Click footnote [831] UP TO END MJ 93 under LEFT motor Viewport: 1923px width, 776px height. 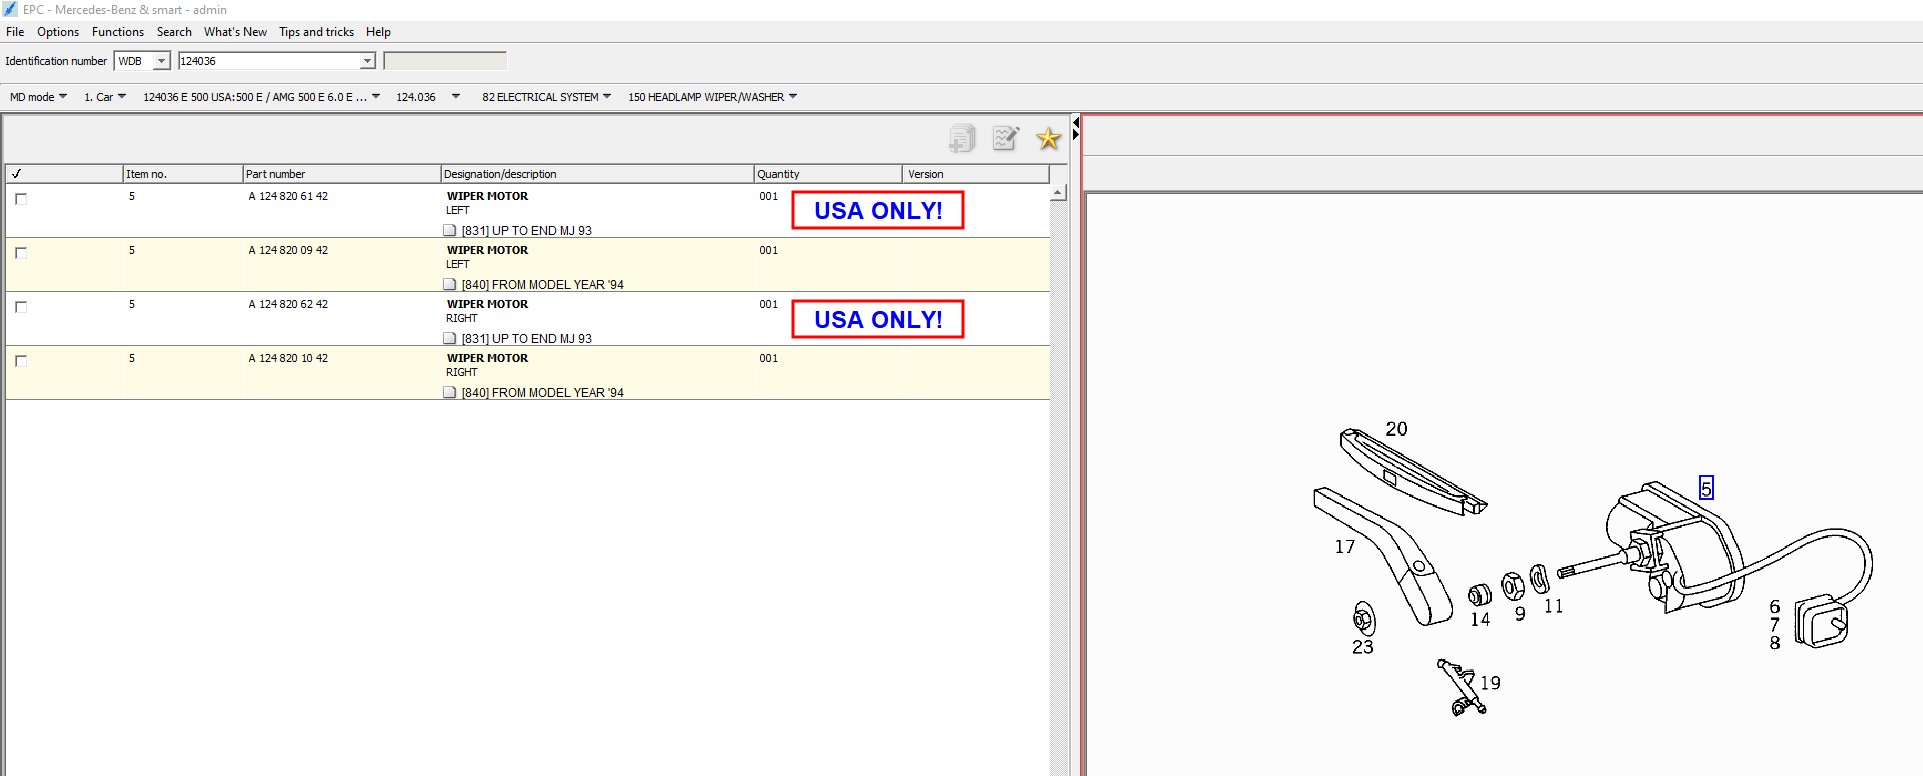(x=527, y=231)
